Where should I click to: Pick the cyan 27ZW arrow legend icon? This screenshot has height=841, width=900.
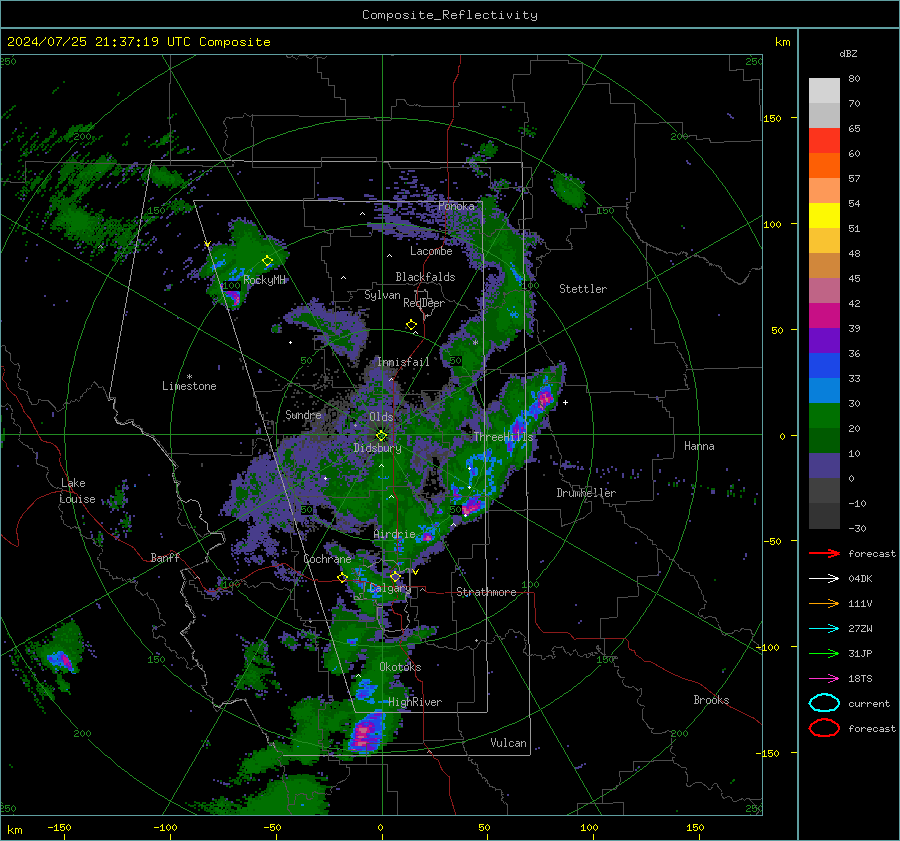pos(824,629)
